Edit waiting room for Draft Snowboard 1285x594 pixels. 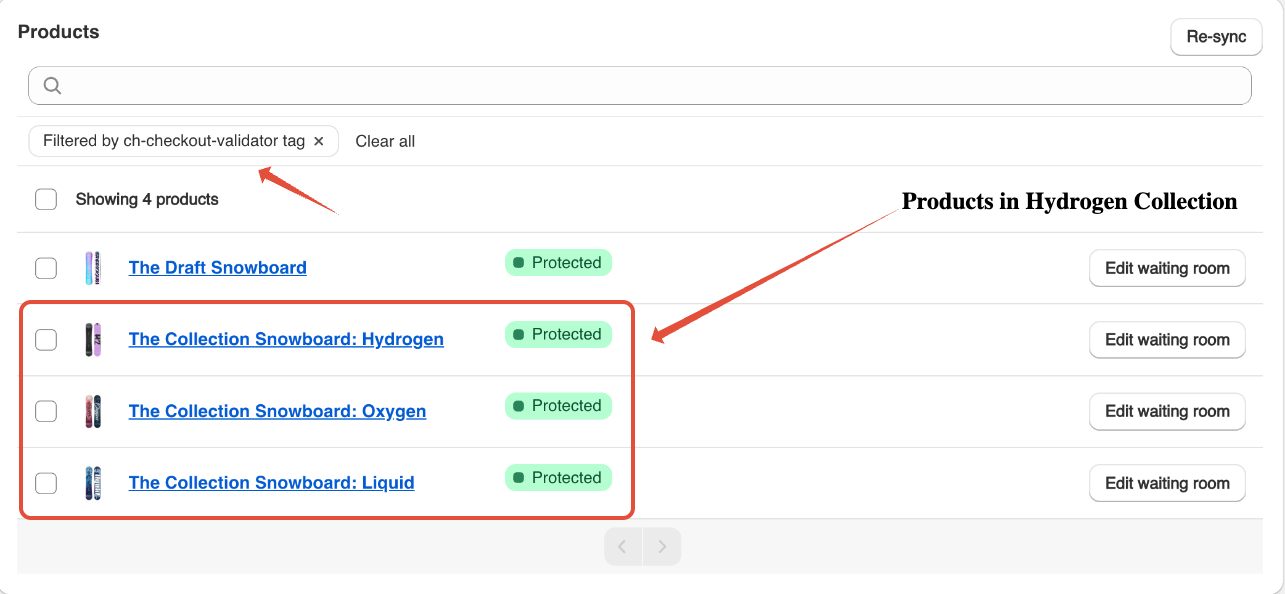coord(1167,268)
